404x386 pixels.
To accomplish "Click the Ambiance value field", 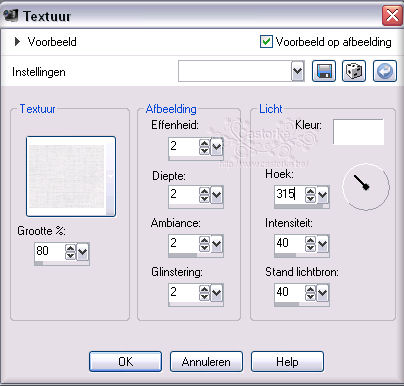I will (x=184, y=244).
